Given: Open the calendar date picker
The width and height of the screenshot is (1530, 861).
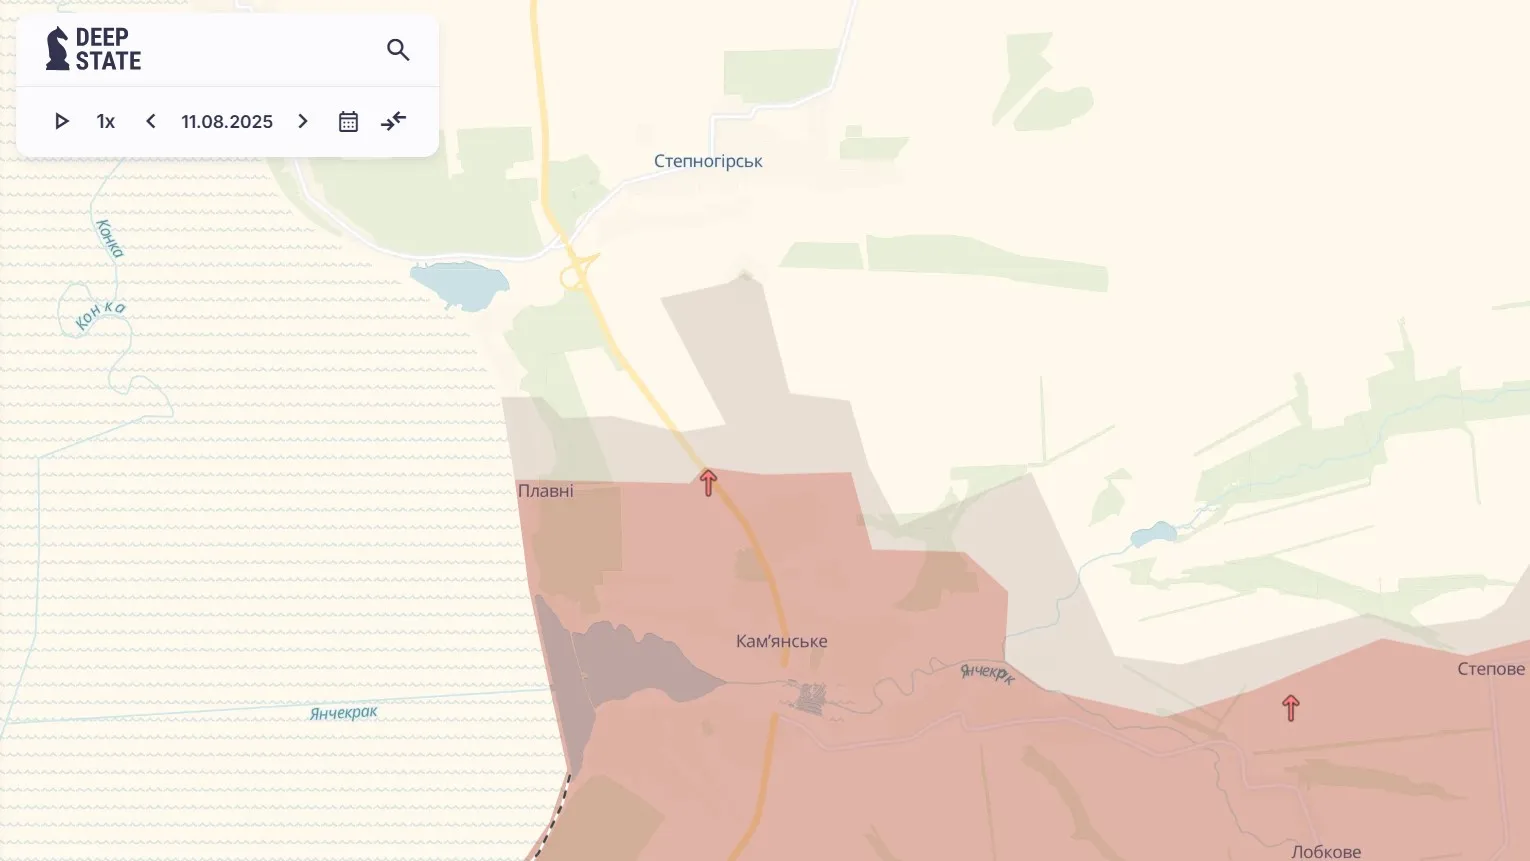Looking at the screenshot, I should click(x=348, y=121).
